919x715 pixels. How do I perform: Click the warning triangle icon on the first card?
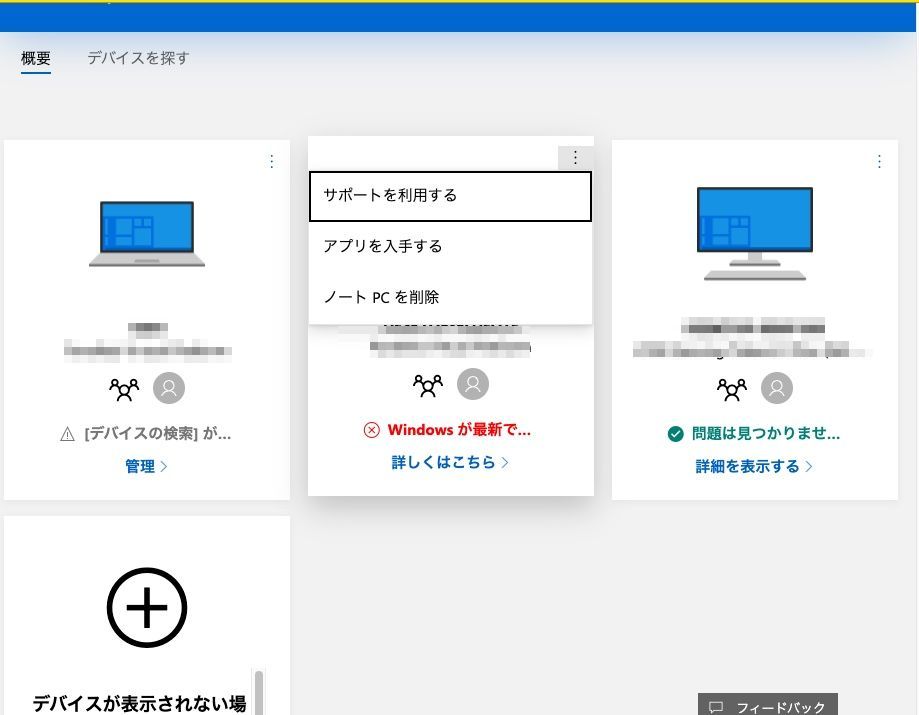click(68, 434)
